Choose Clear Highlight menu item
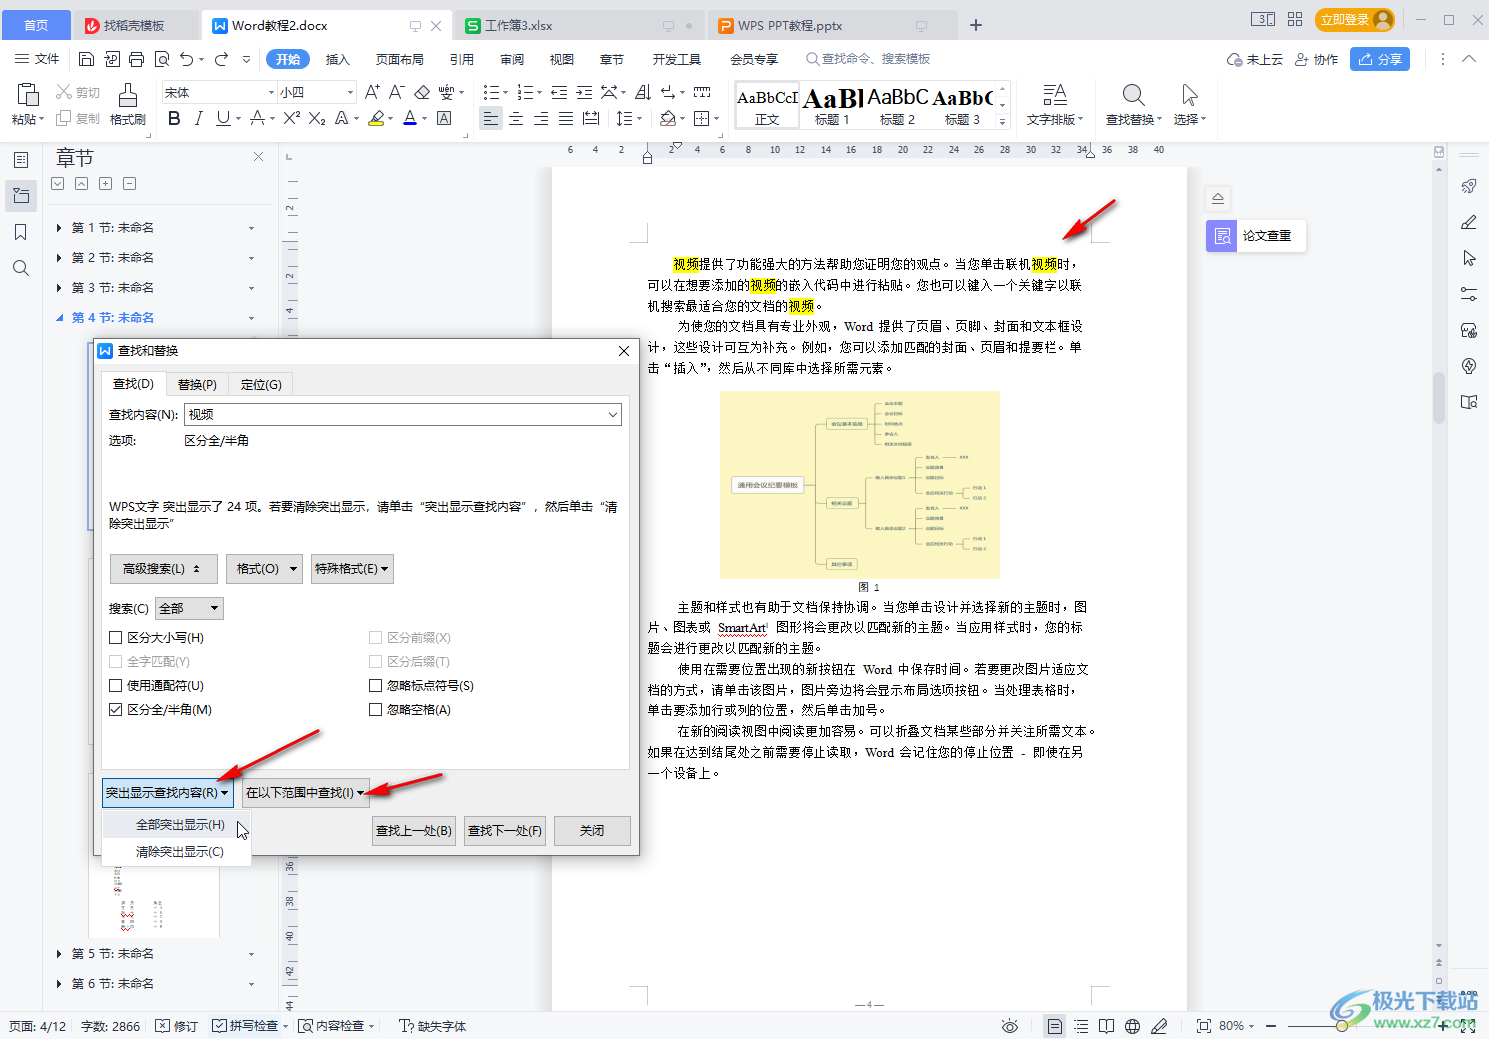Image resolution: width=1489 pixels, height=1039 pixels. coord(179,852)
